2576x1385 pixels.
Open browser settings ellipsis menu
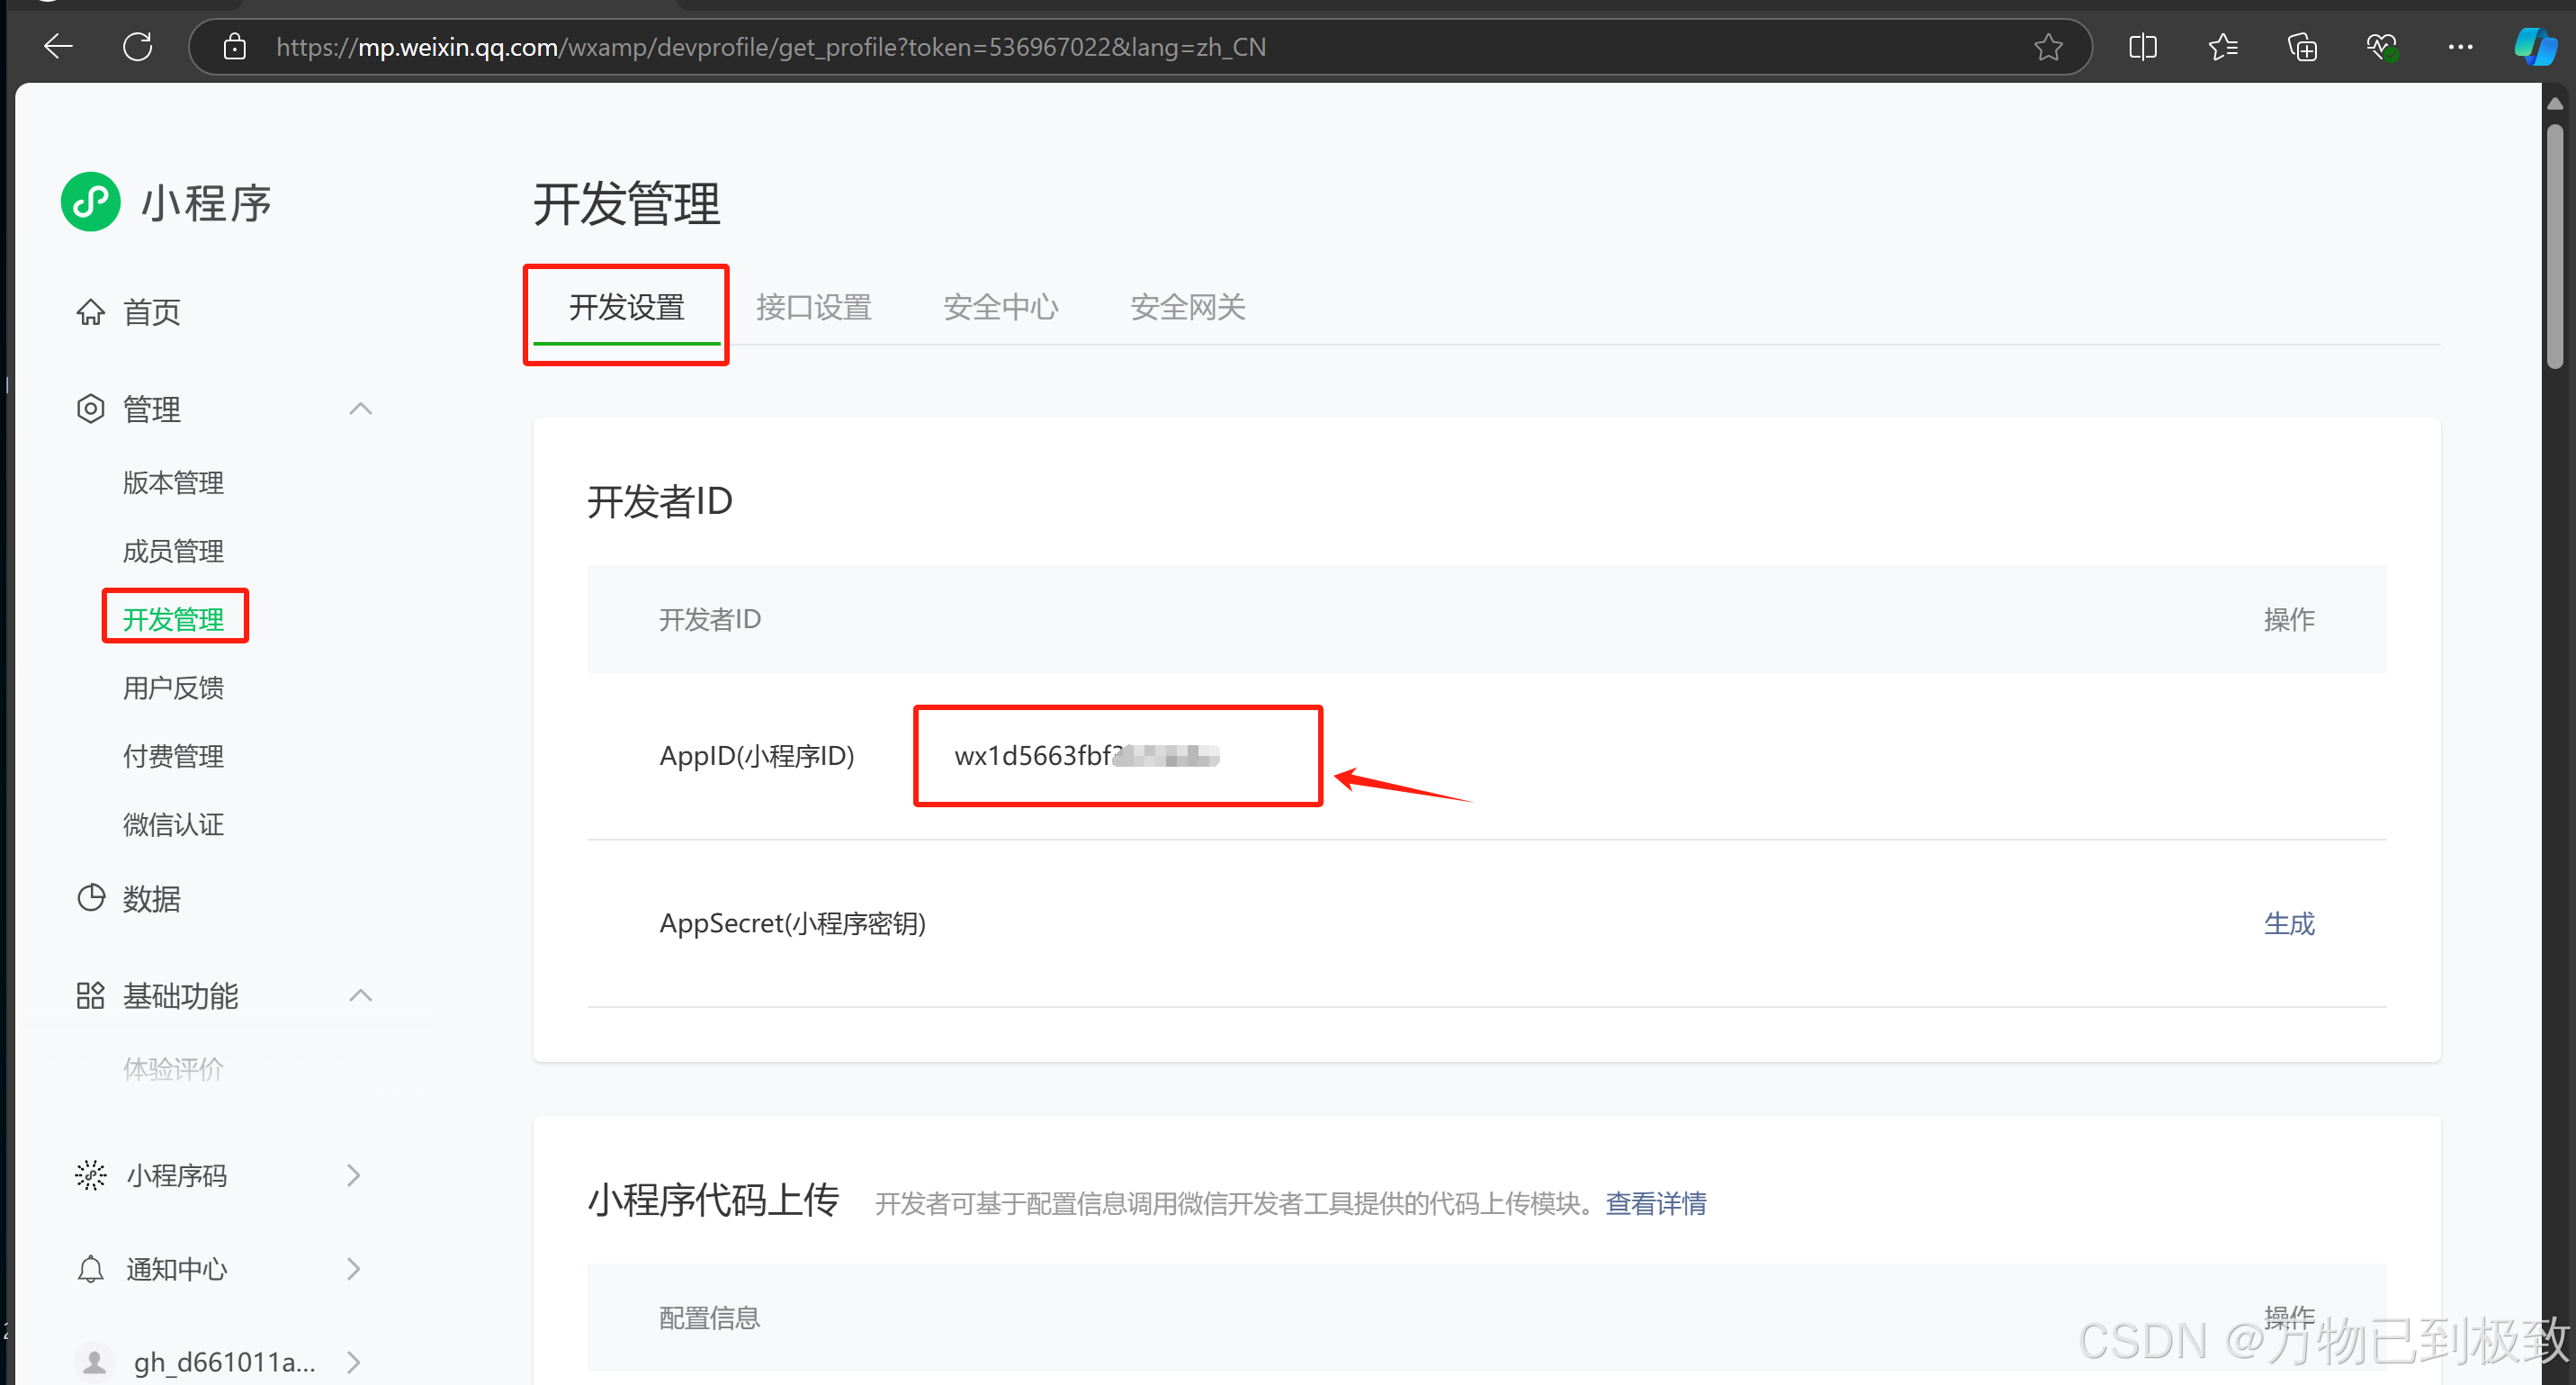[x=2460, y=47]
